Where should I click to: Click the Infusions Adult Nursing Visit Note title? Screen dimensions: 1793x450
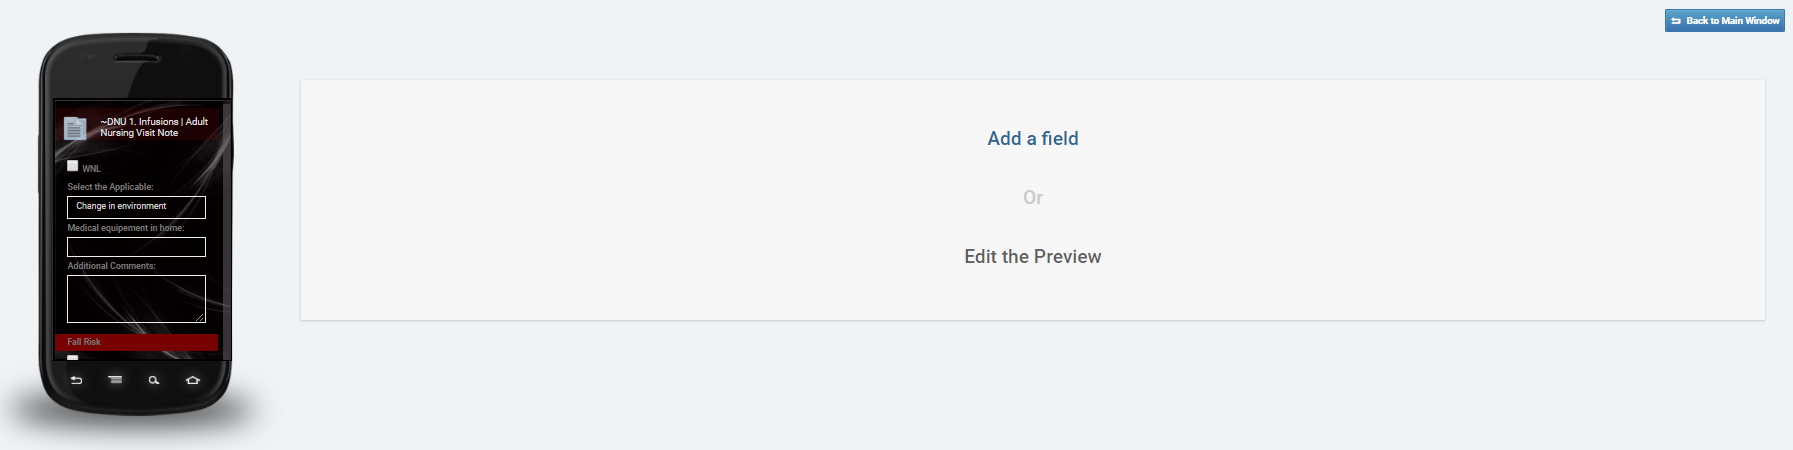[x=154, y=127]
